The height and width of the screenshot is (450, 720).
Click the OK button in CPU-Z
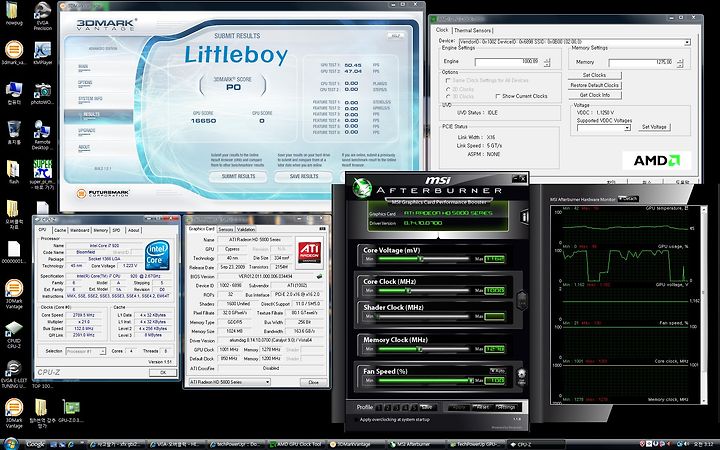163,373
